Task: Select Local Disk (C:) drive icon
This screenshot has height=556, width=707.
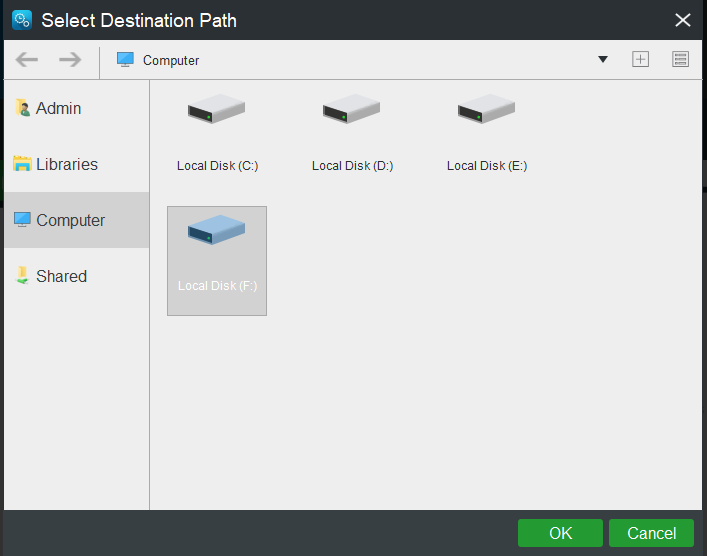Action: 216,108
